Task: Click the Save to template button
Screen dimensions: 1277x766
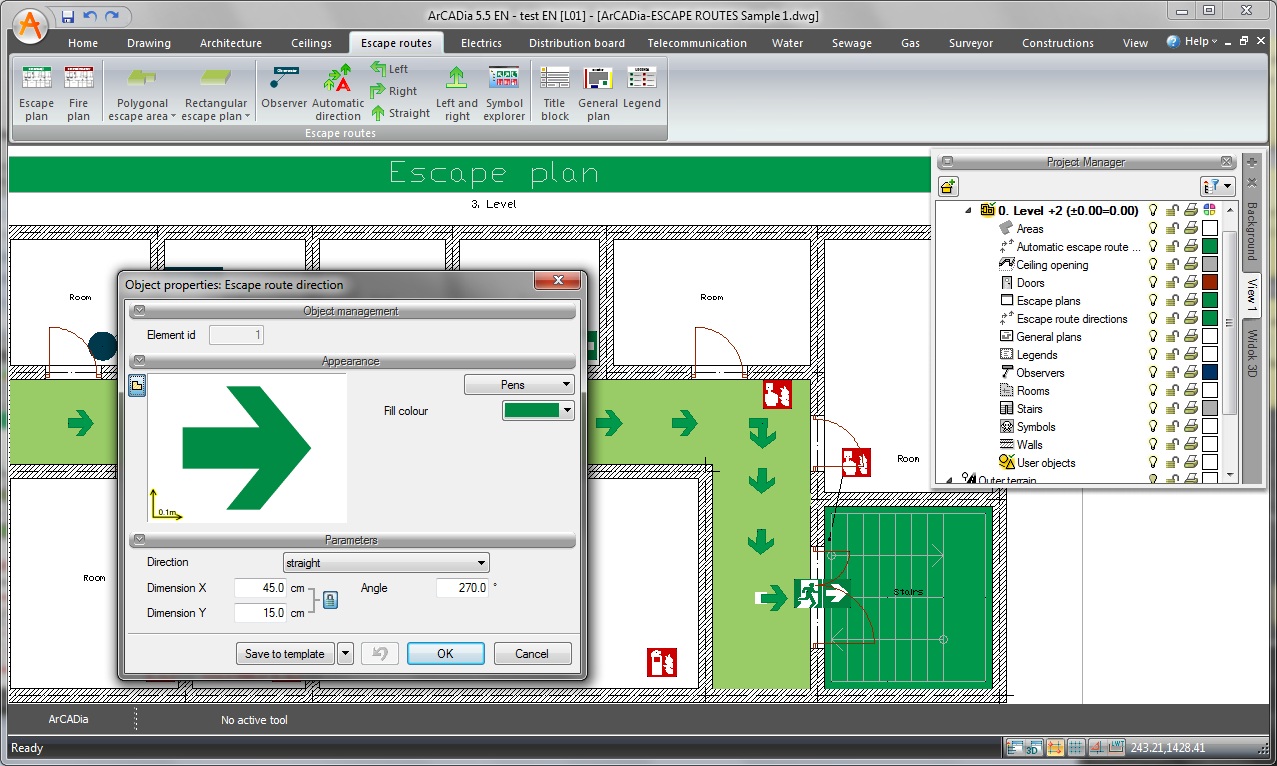Action: pos(285,654)
